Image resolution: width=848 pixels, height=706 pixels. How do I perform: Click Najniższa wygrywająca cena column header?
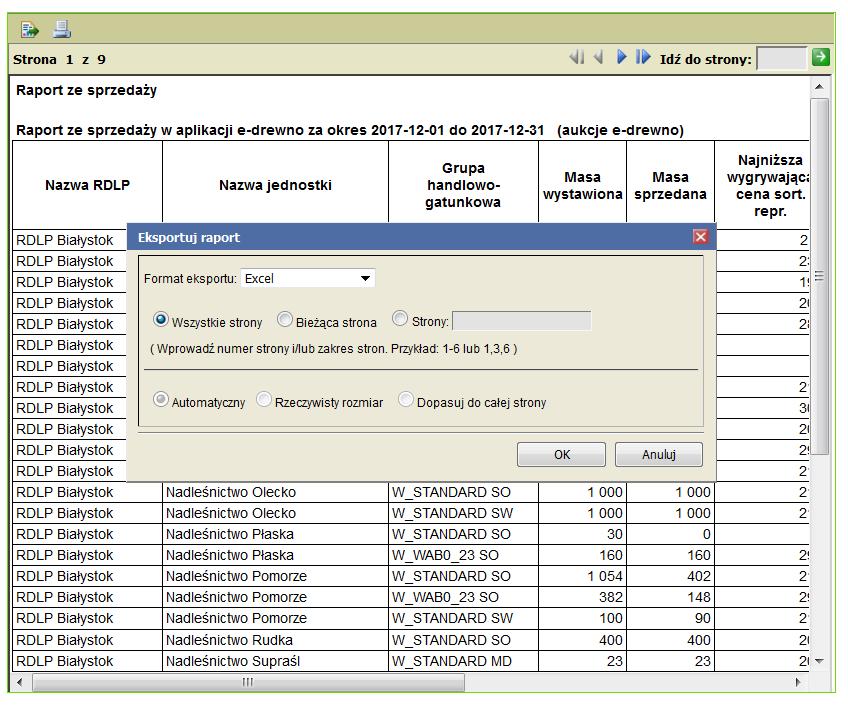coord(763,185)
